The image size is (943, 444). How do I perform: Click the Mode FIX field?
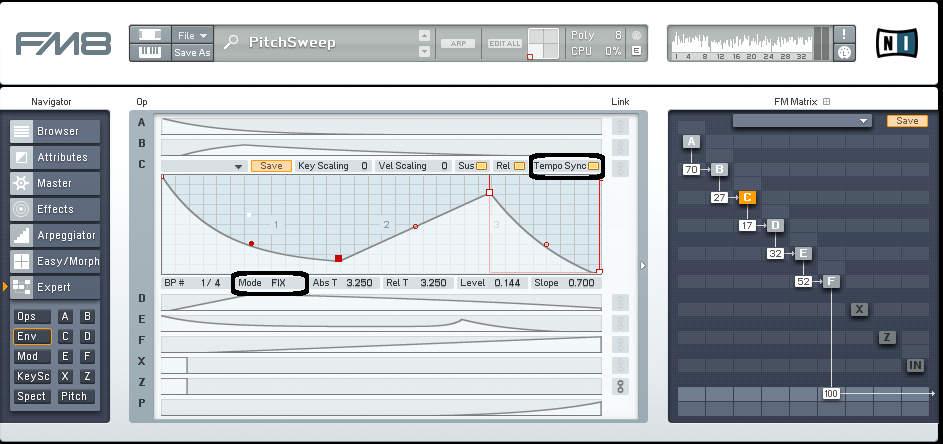pyautogui.click(x=271, y=283)
